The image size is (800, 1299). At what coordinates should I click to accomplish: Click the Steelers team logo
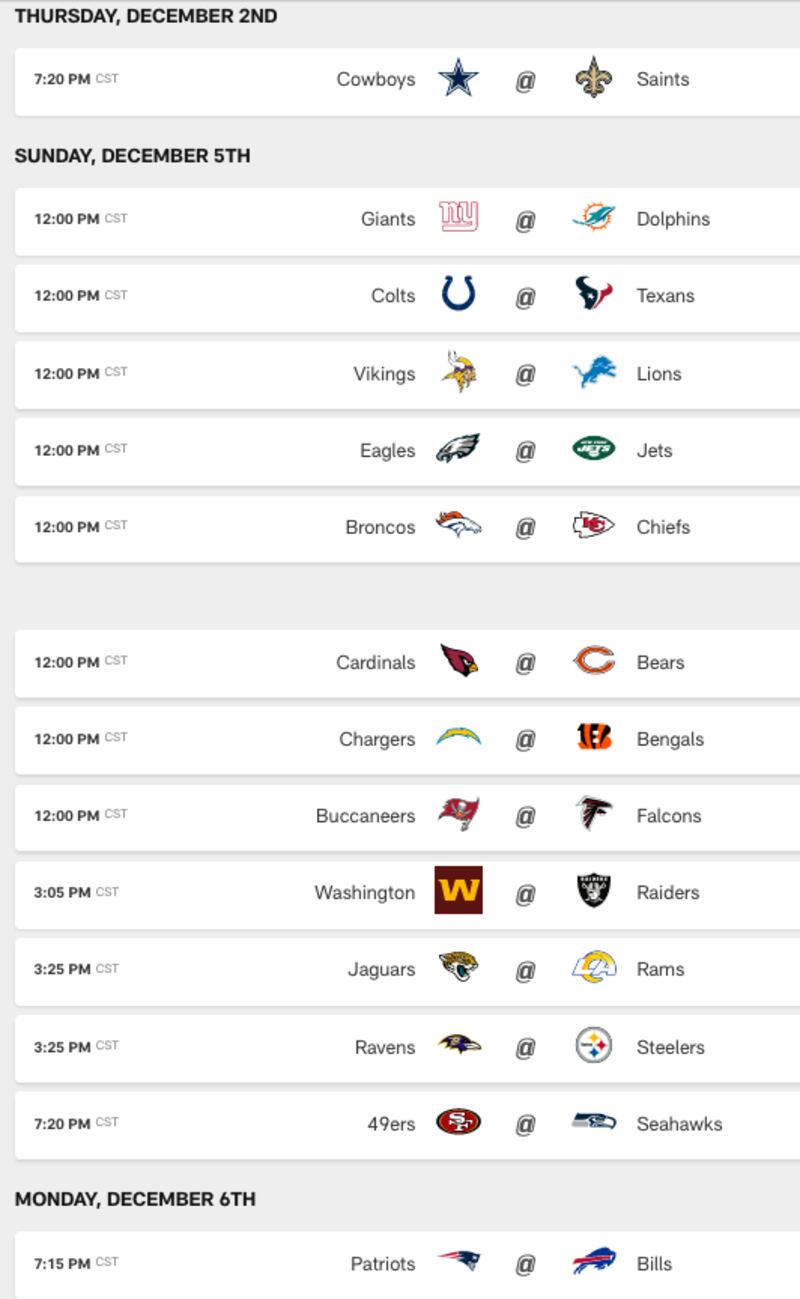tap(594, 1046)
